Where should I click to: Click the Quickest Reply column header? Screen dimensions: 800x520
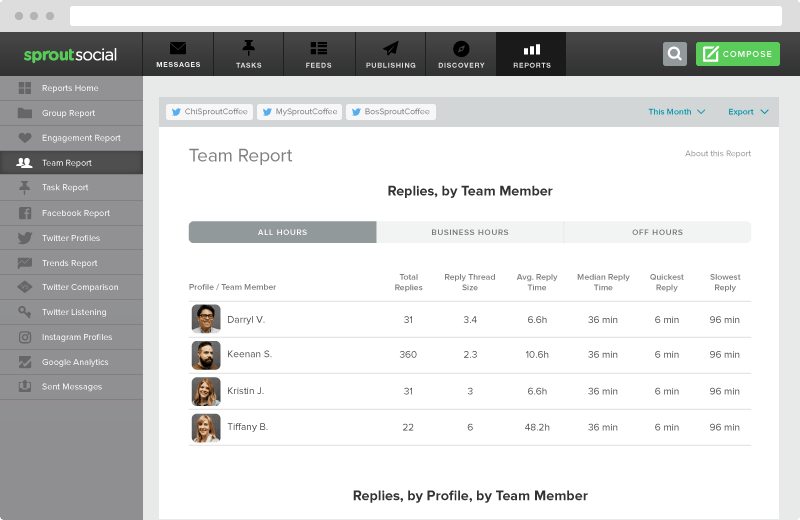[667, 282]
